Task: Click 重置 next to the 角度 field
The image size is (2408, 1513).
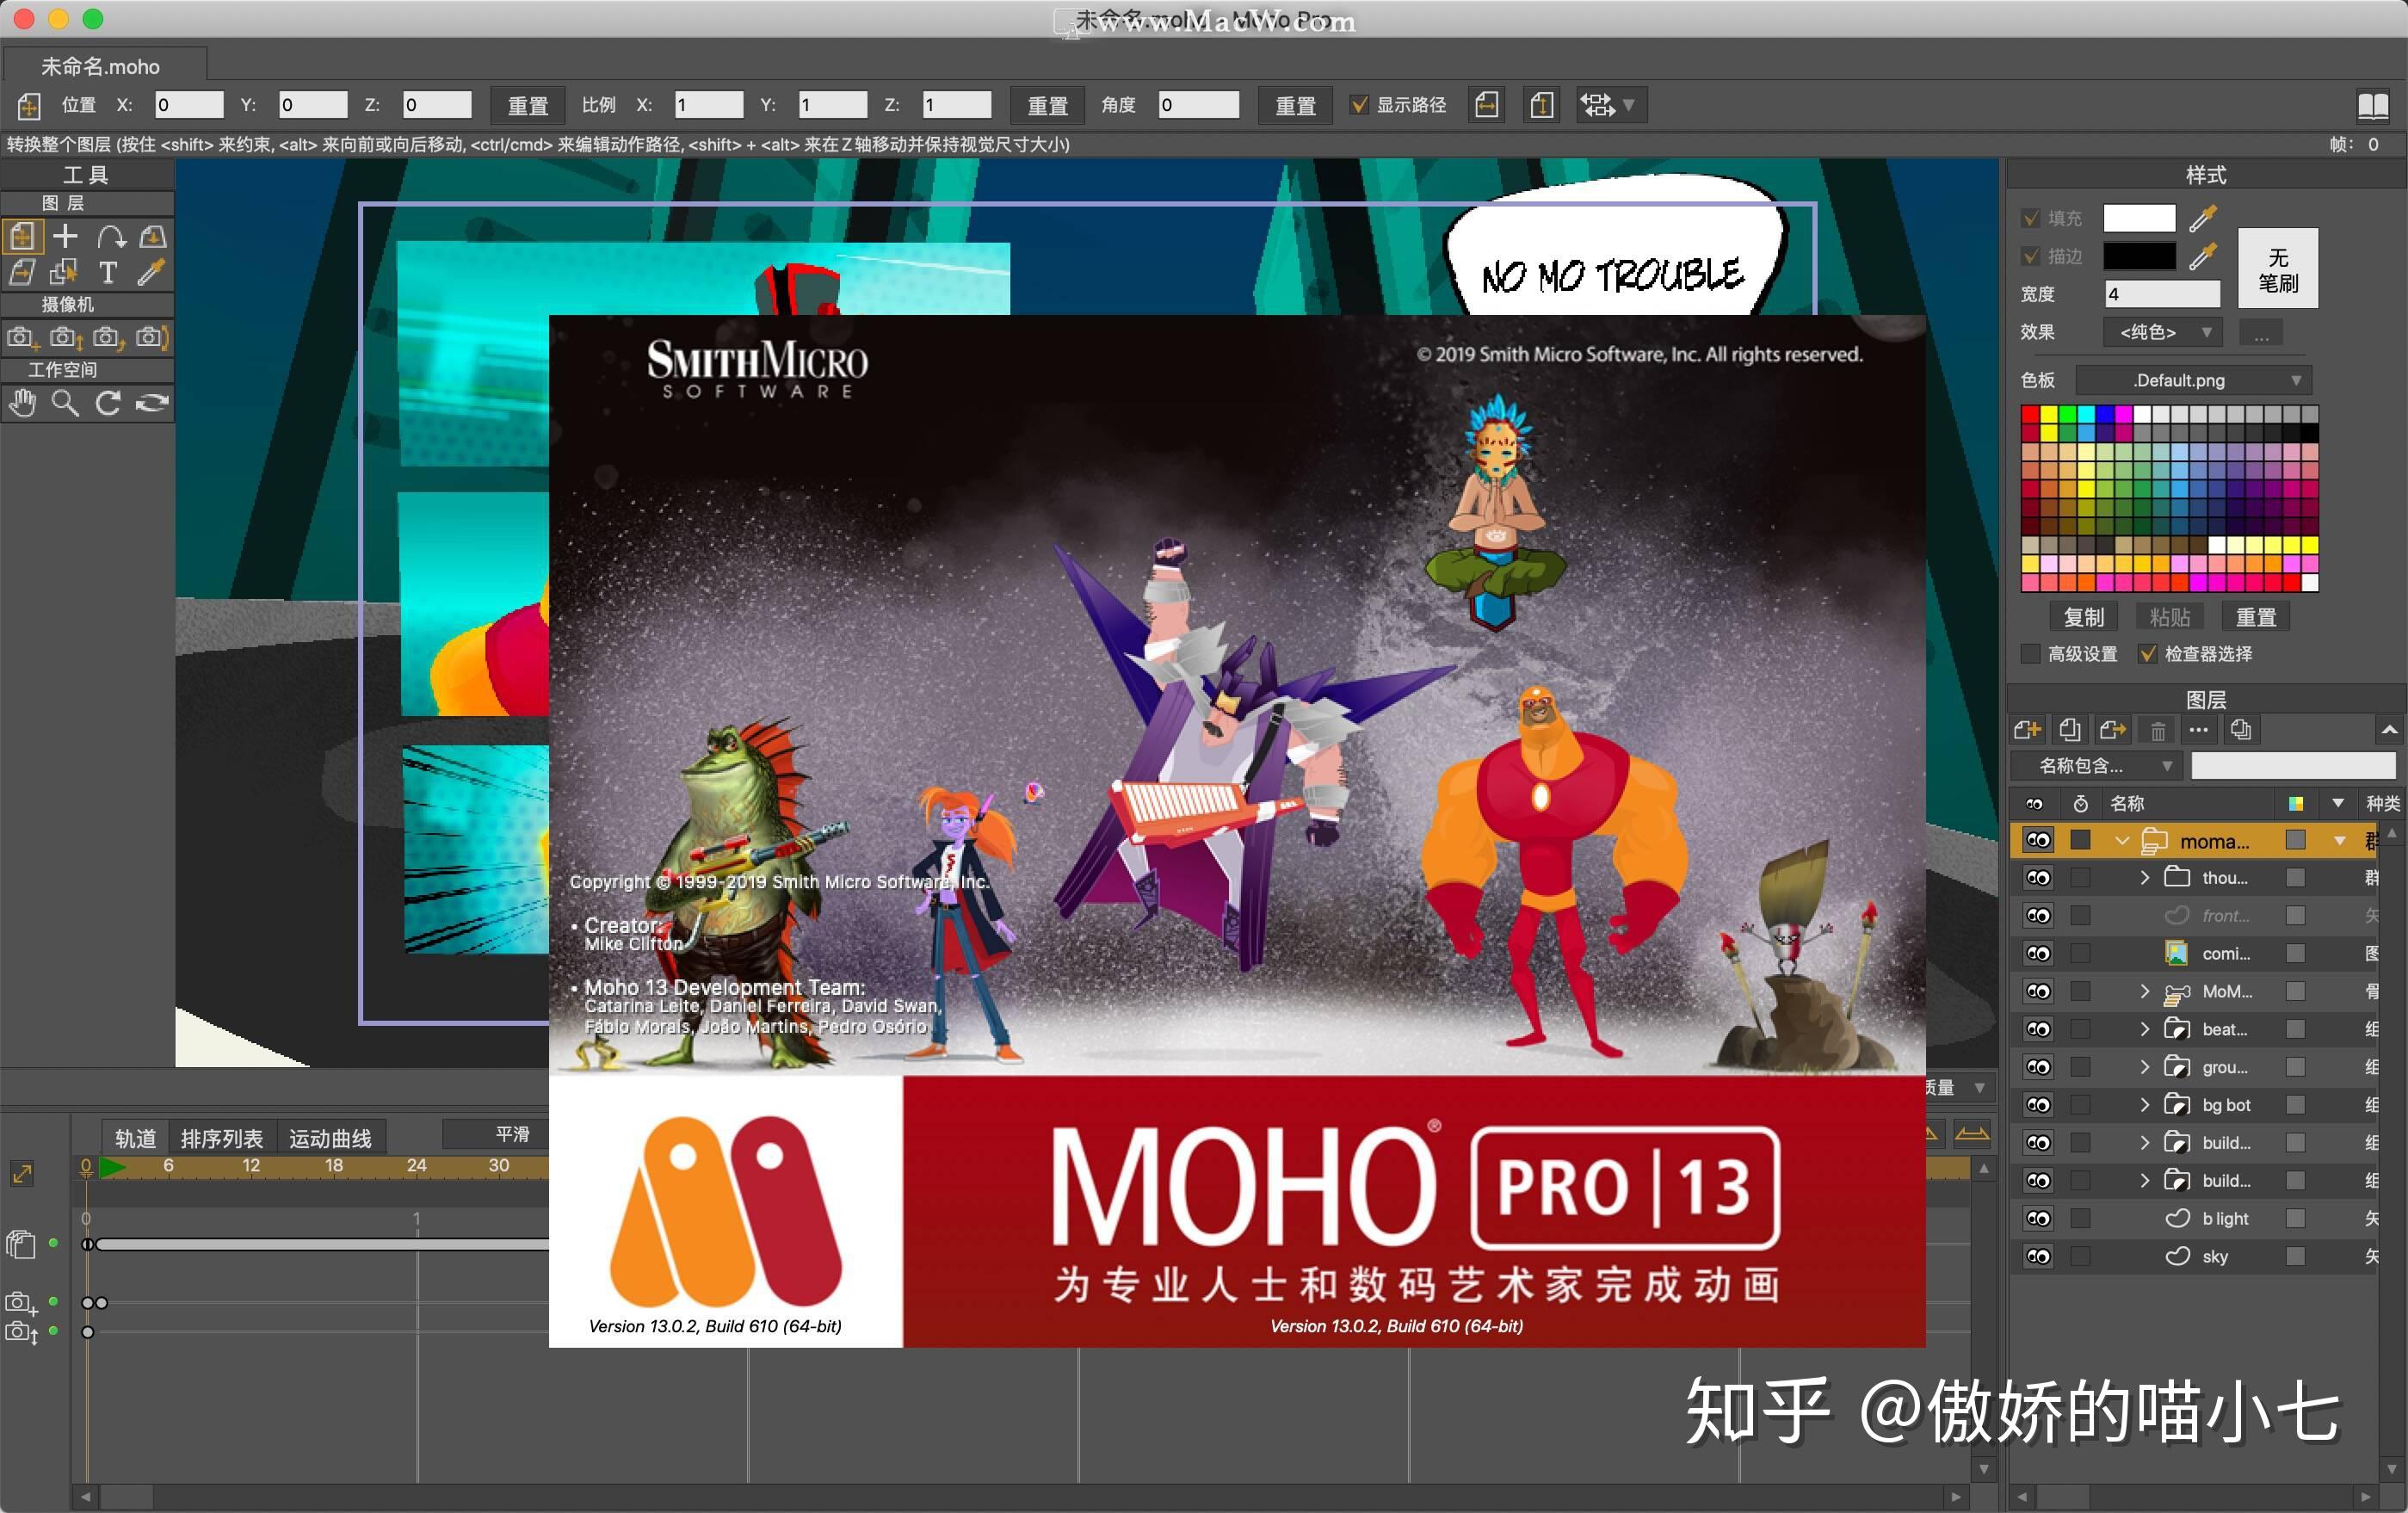Action: tap(1295, 105)
